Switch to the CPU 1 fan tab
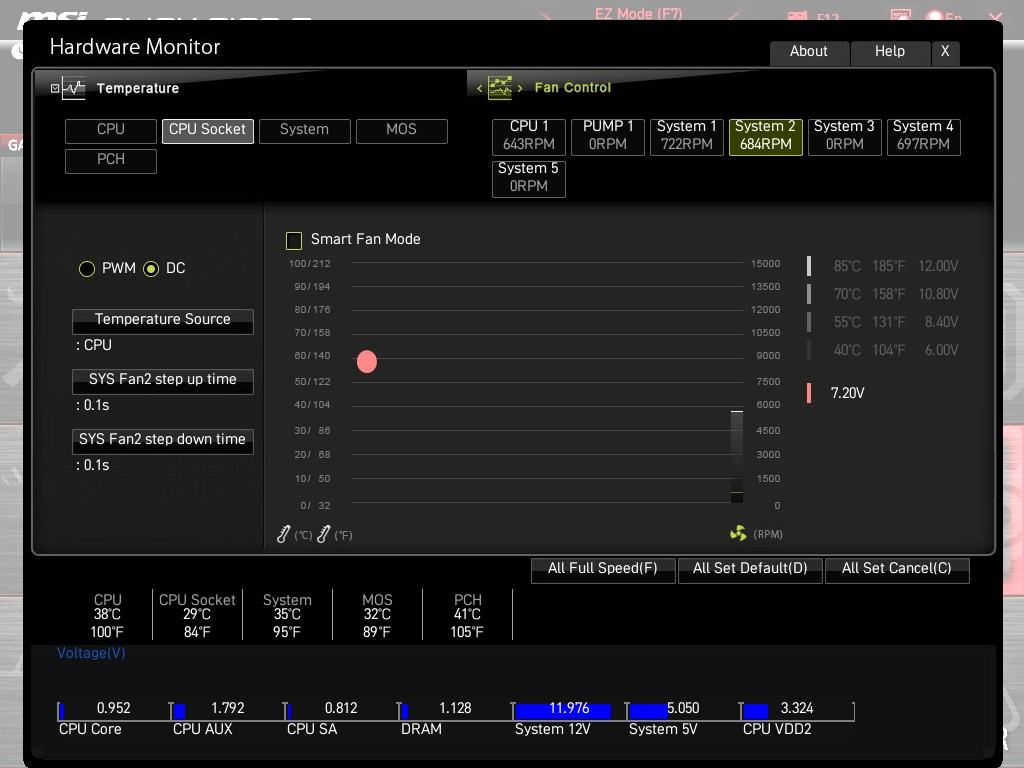1024x768 pixels. pos(529,136)
